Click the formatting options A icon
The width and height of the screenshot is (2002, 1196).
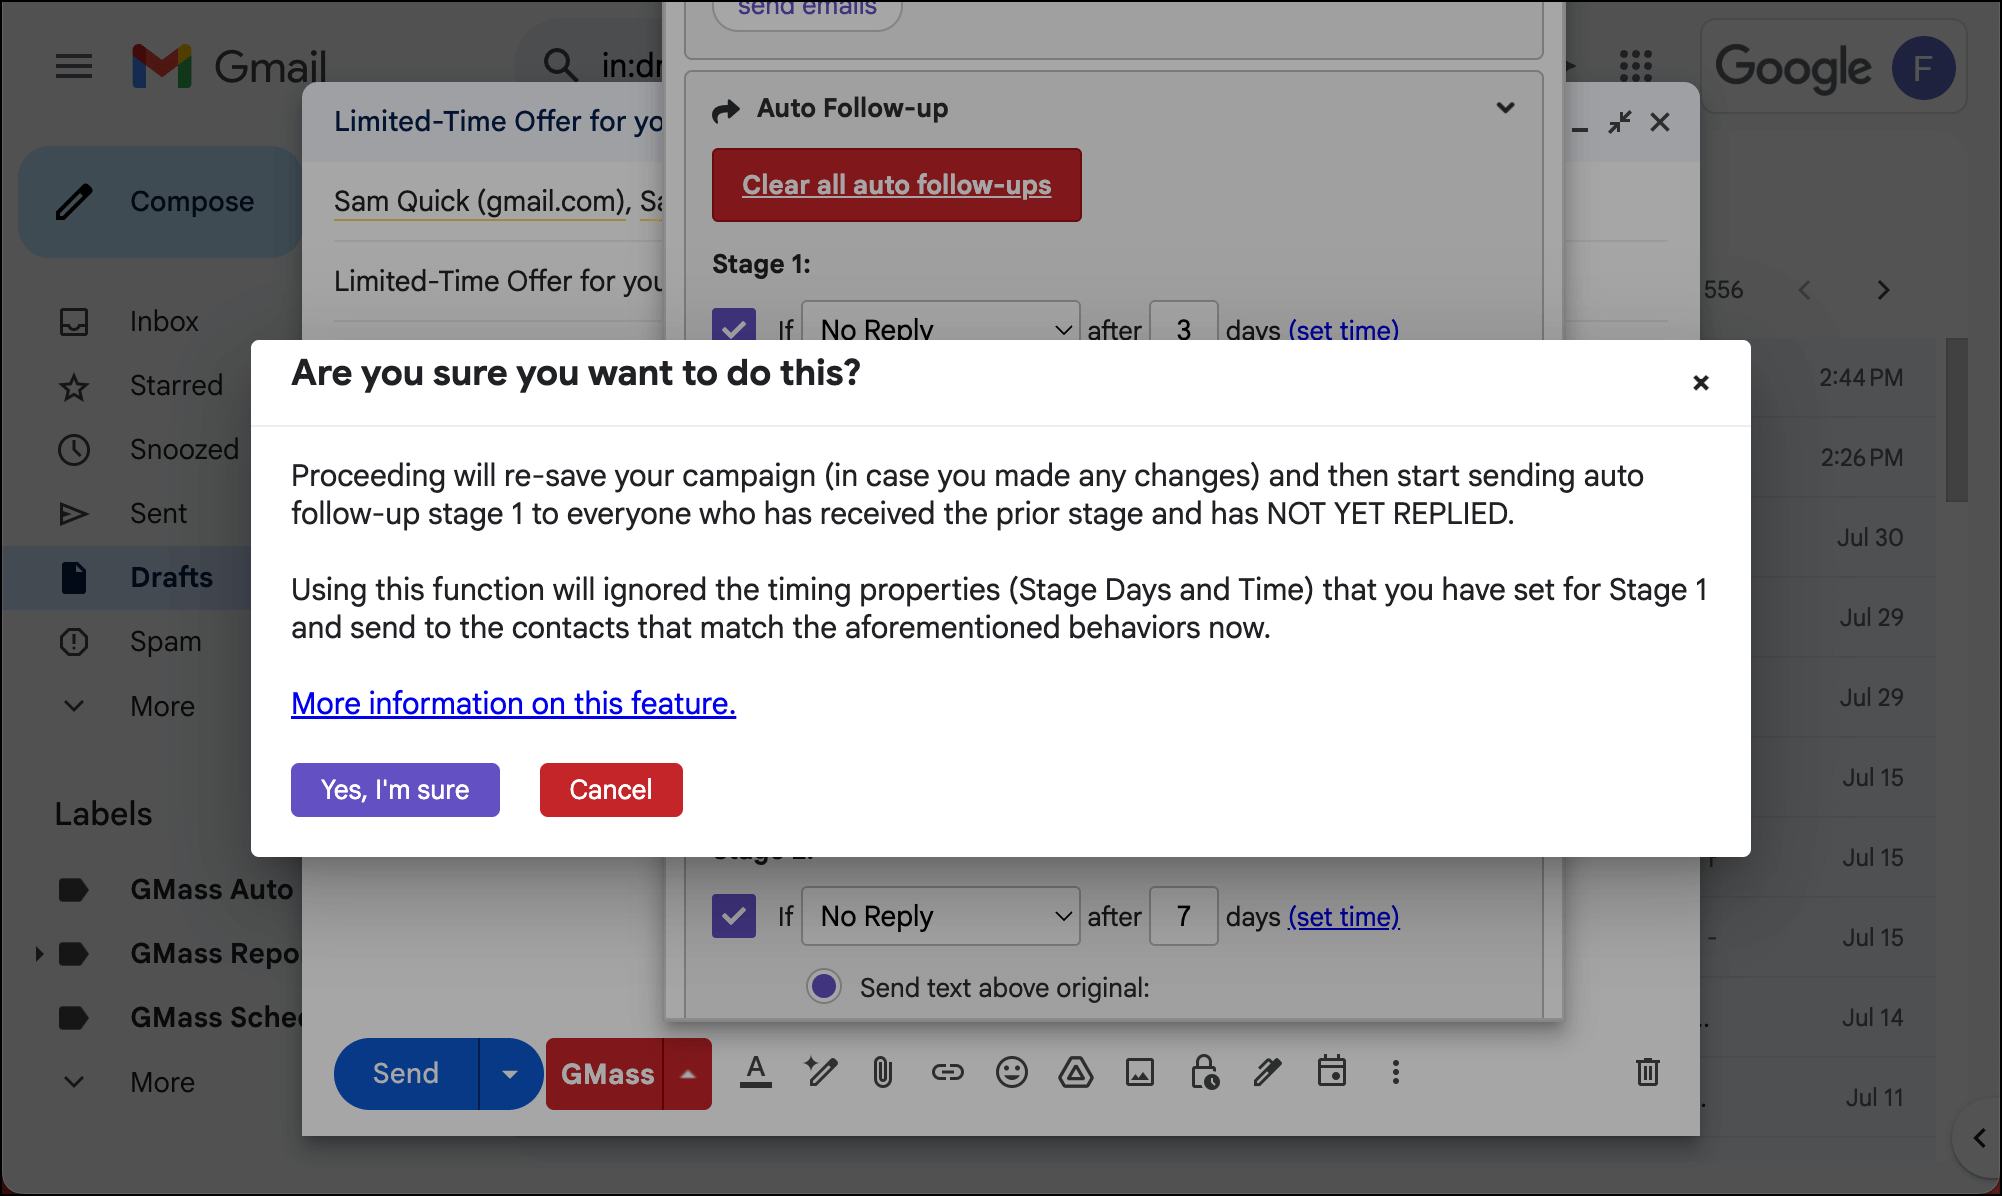756,1073
